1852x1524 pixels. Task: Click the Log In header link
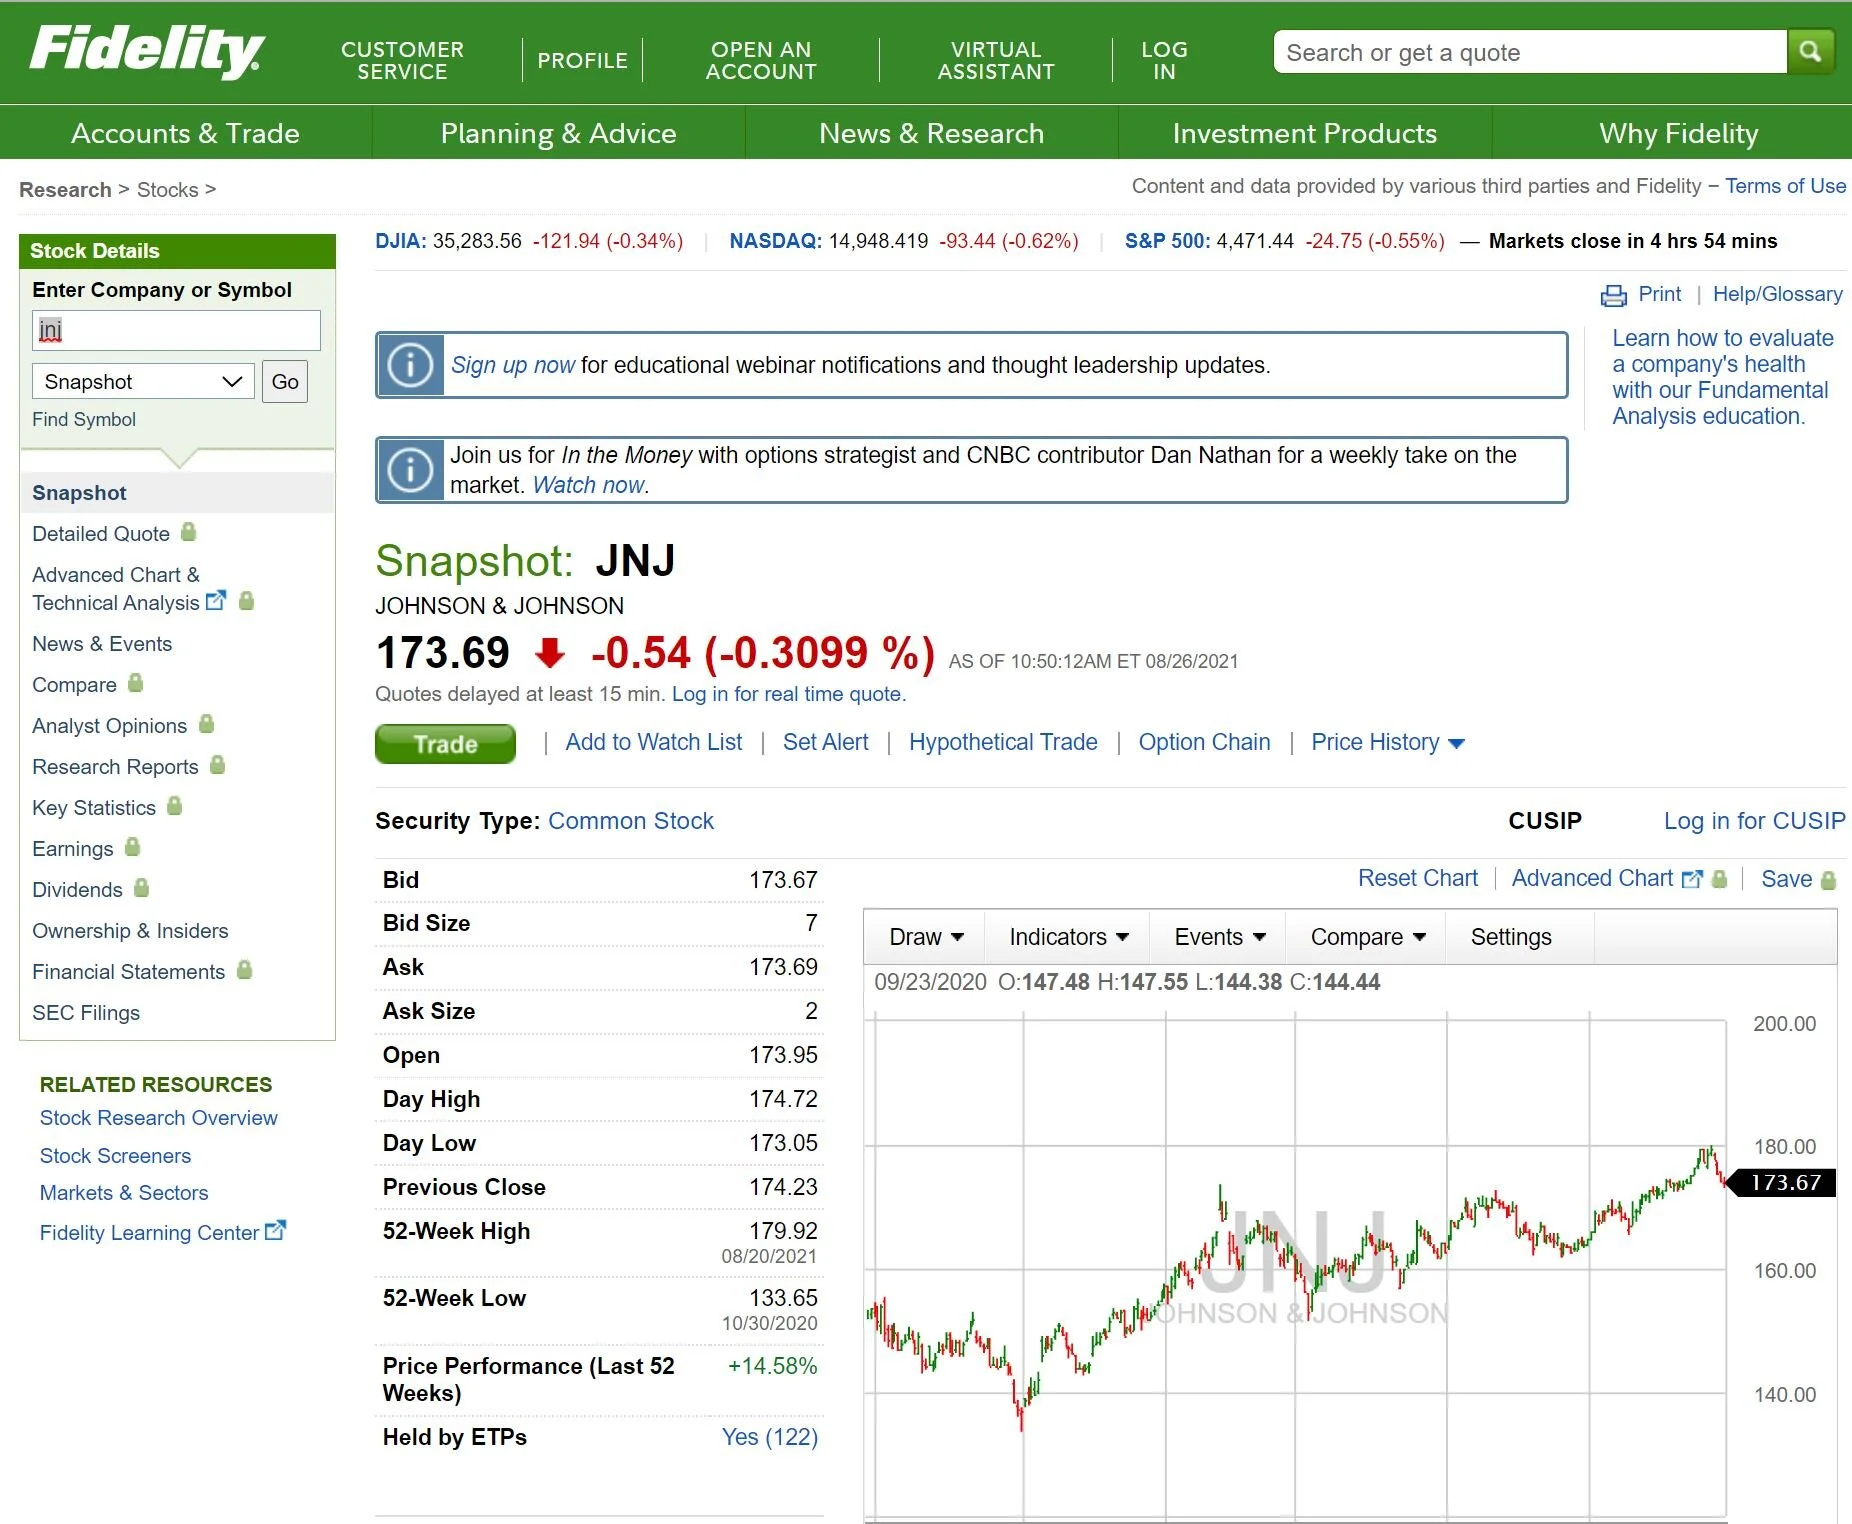click(1164, 60)
